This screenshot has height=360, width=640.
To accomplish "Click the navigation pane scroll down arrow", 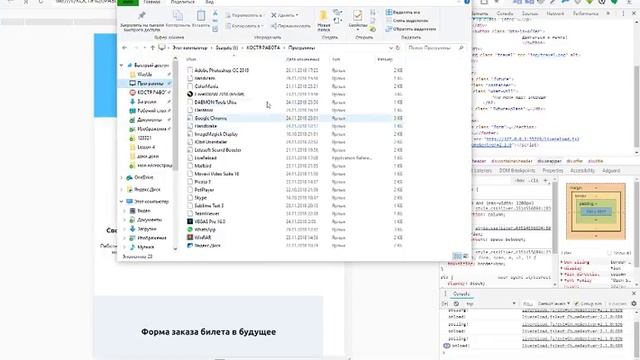I will [x=176, y=249].
